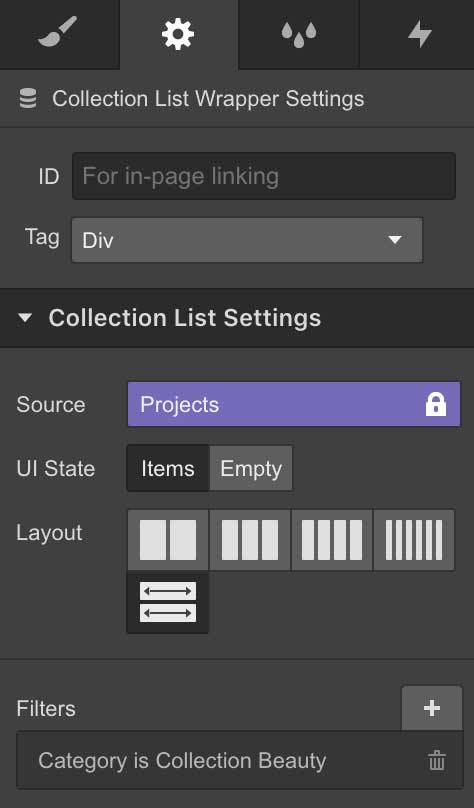
Task: Open the Category is Collection Beauty filter
Action: (x=182, y=761)
